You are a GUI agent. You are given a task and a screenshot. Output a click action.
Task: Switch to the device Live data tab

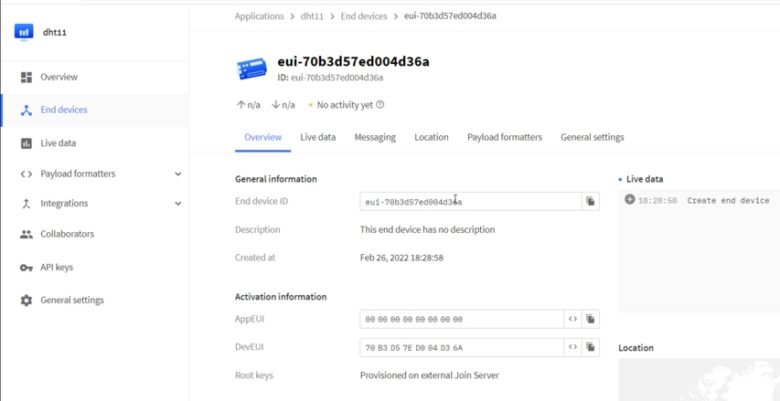[x=318, y=137]
